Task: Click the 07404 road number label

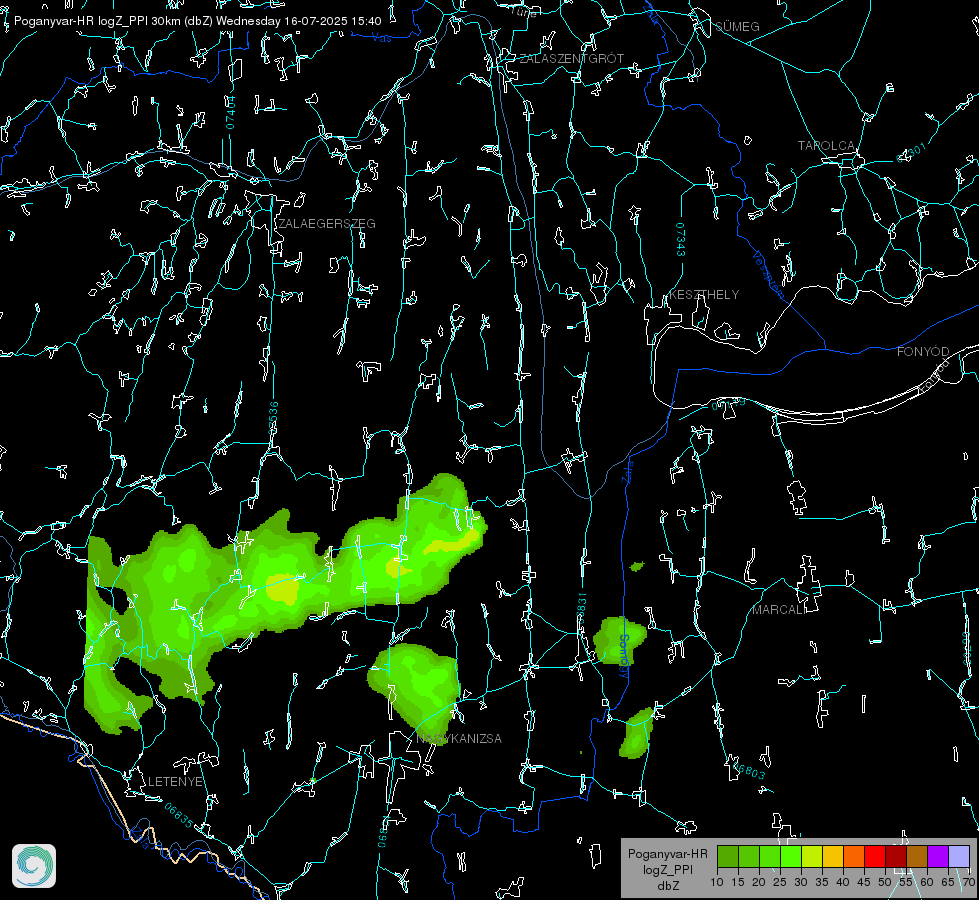Action: click(x=231, y=112)
